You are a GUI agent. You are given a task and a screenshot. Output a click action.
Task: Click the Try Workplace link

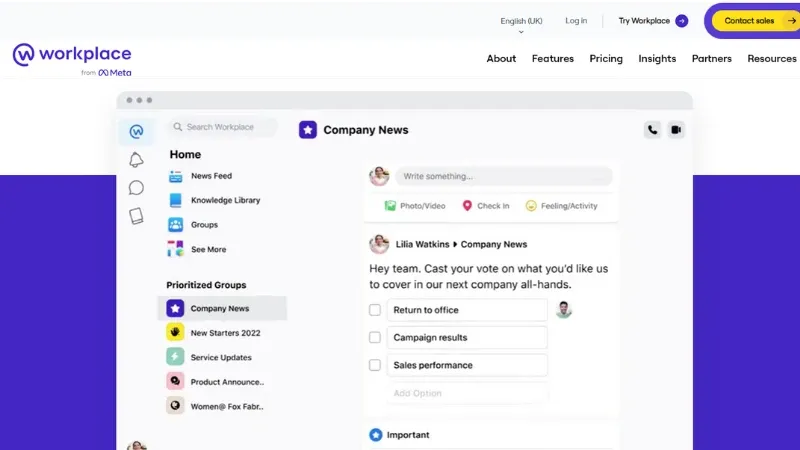pyautogui.click(x=644, y=21)
